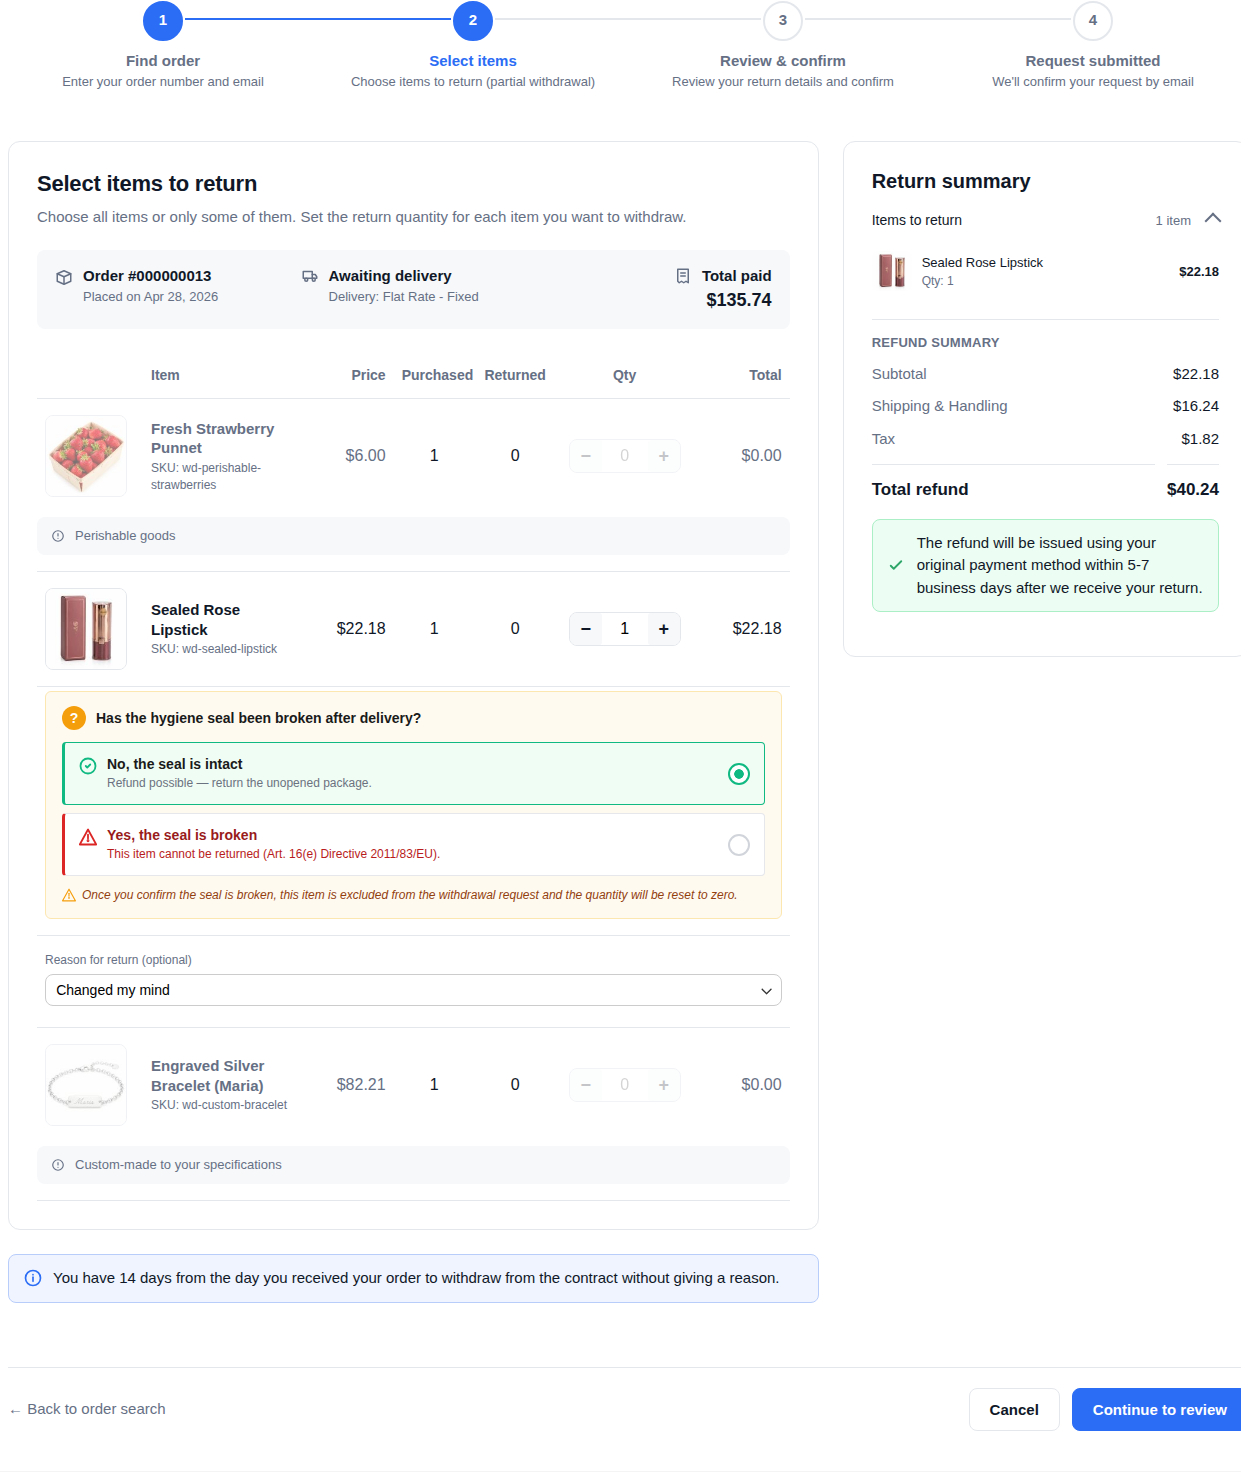Click the info icon beside Custom-made to your specifications
1241x1472 pixels.
tap(58, 1165)
